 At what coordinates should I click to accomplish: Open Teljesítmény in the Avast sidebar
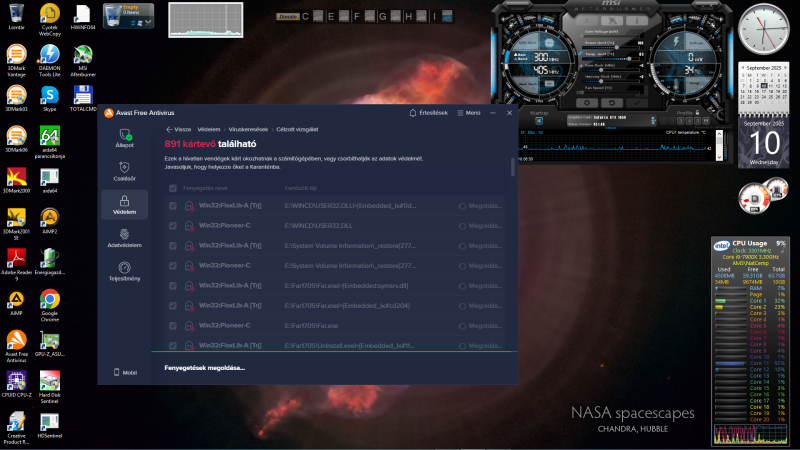pos(124,271)
